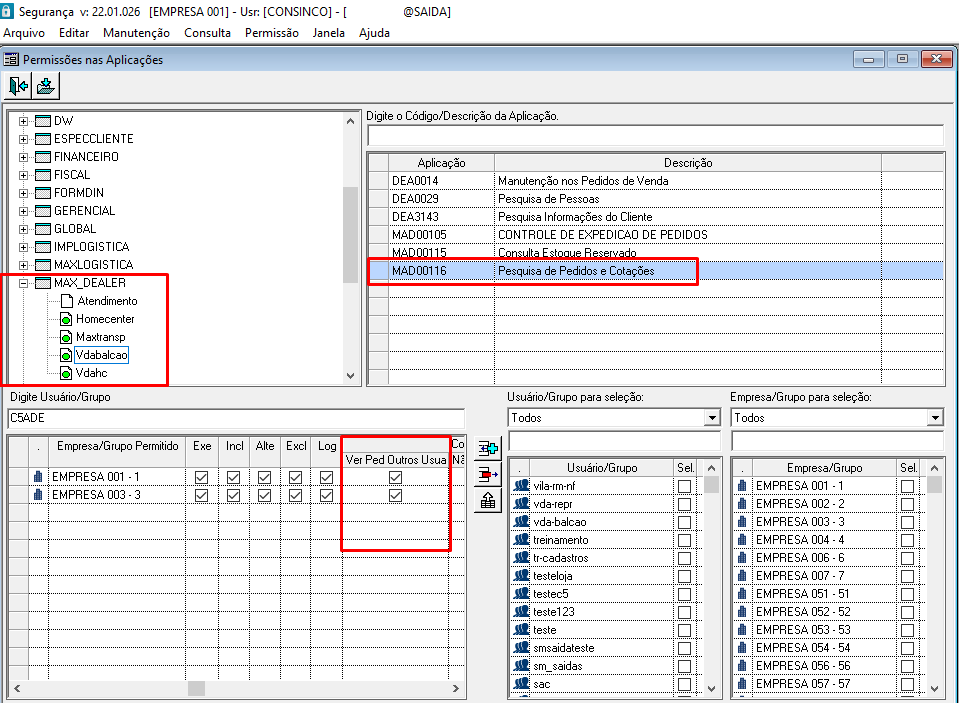Click the user filter field under Todos

click(615, 441)
